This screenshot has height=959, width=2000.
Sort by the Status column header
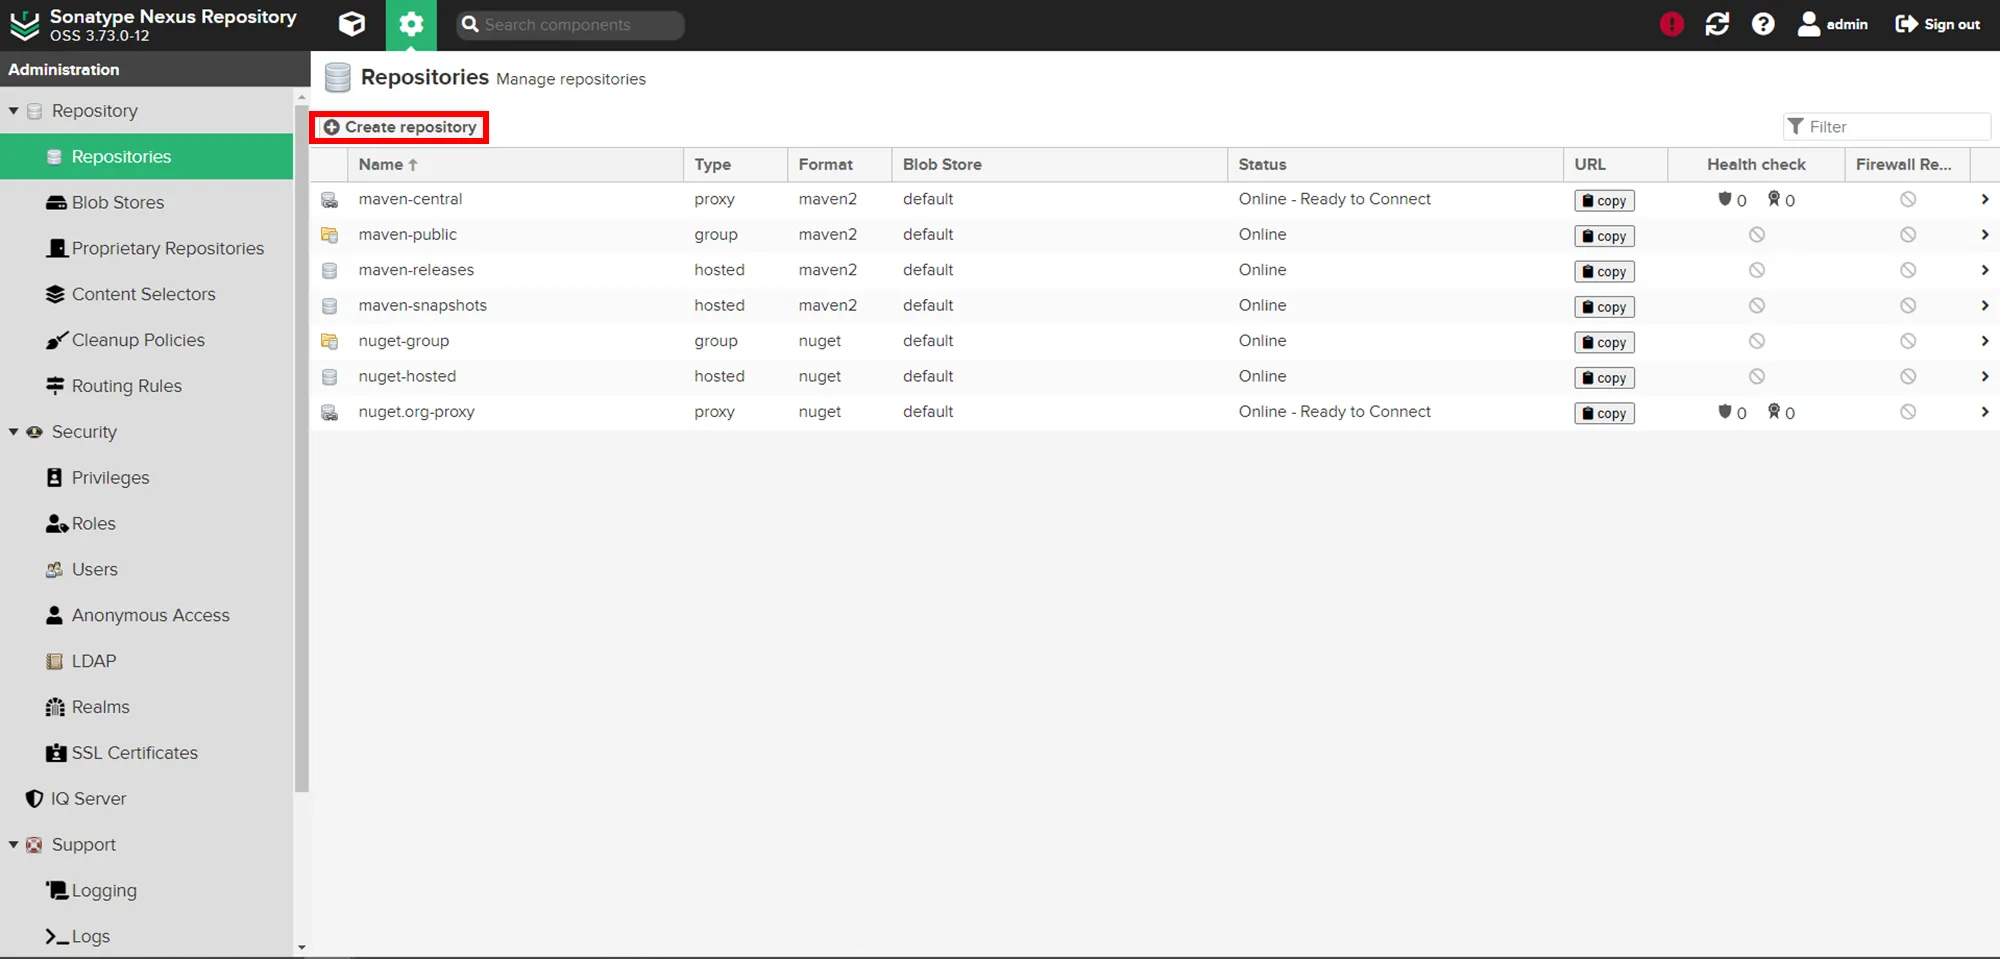point(1395,165)
